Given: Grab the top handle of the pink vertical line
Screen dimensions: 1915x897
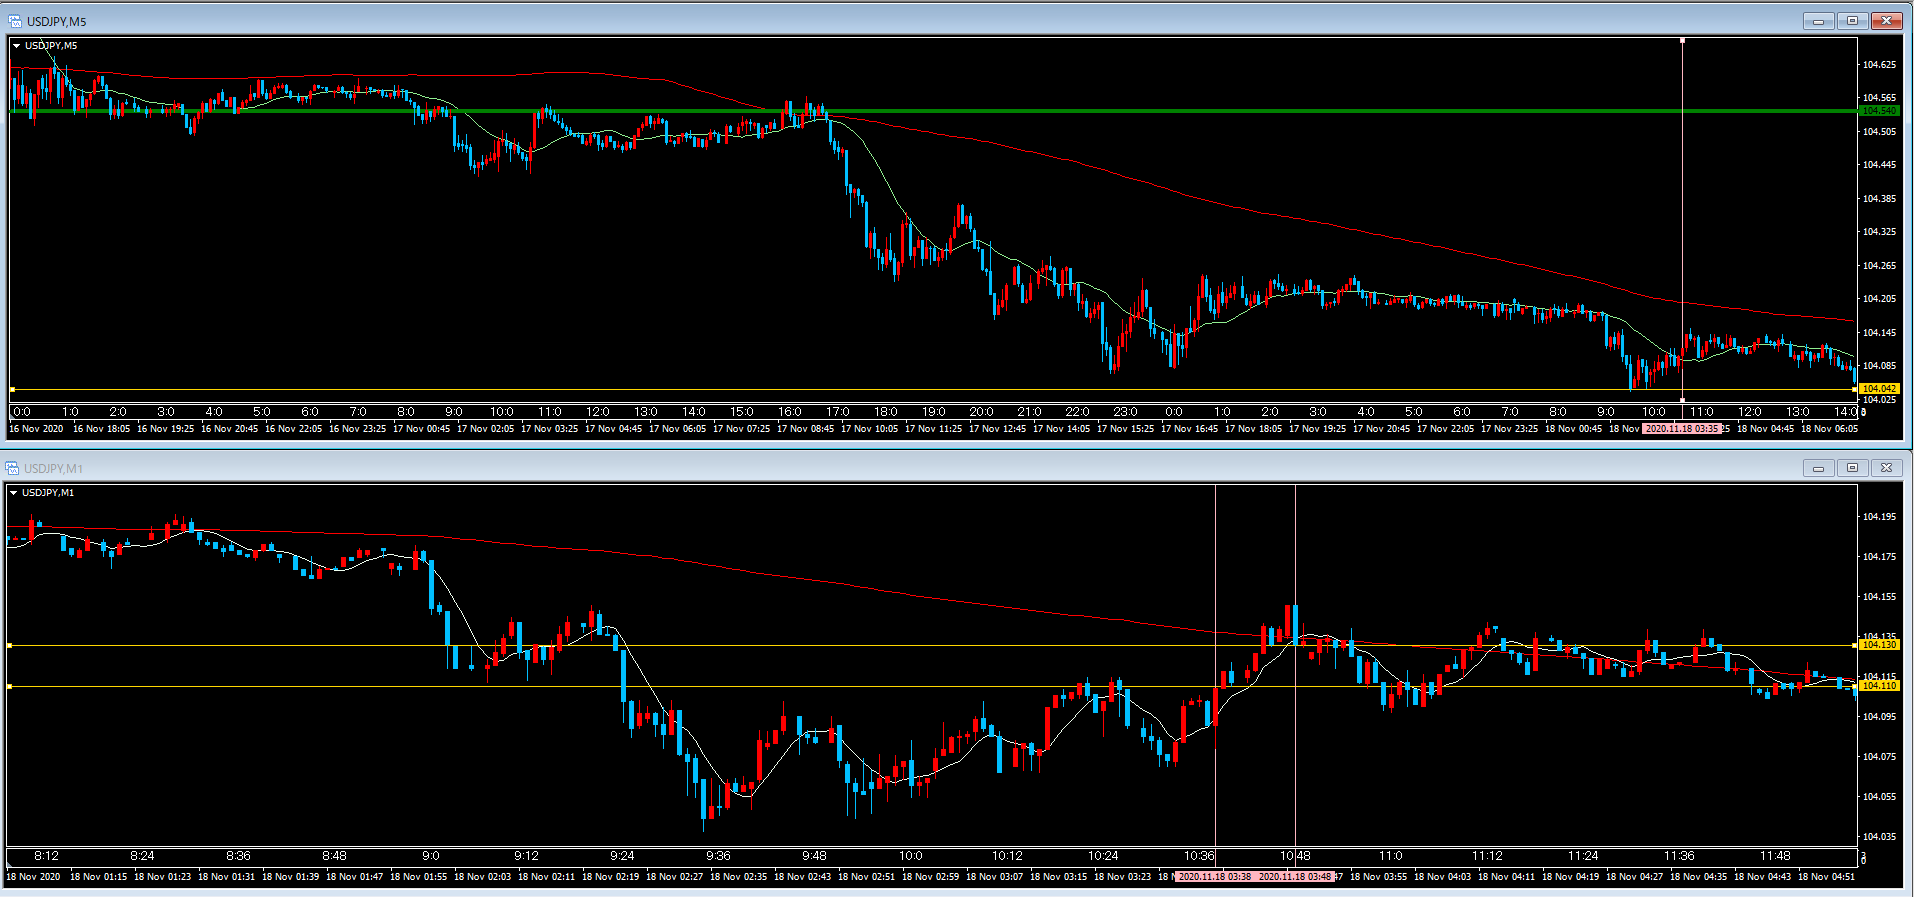Looking at the screenshot, I should click(x=1682, y=40).
